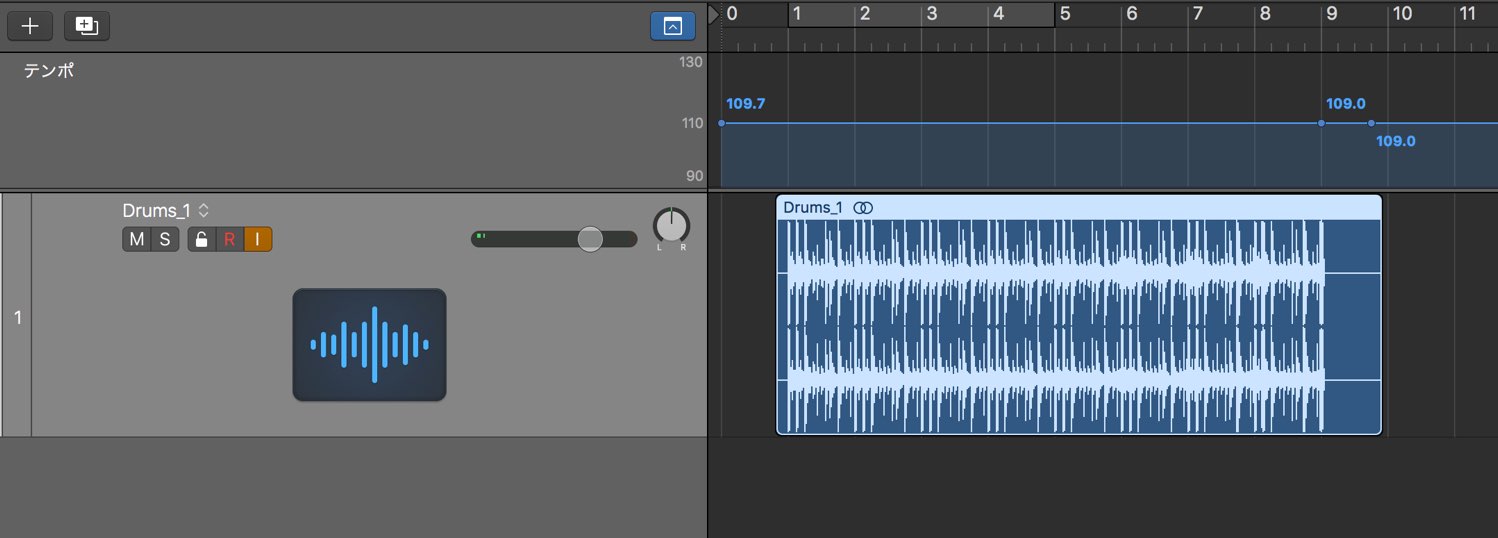Click the pan knob on Drums_1

[672, 227]
